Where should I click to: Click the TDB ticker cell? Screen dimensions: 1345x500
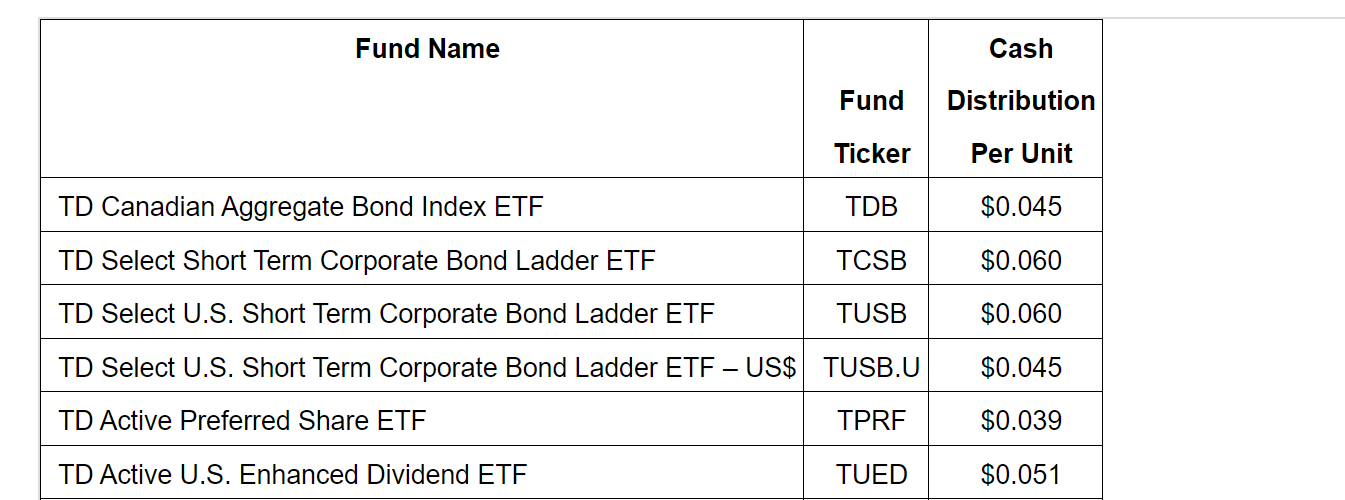click(x=871, y=207)
